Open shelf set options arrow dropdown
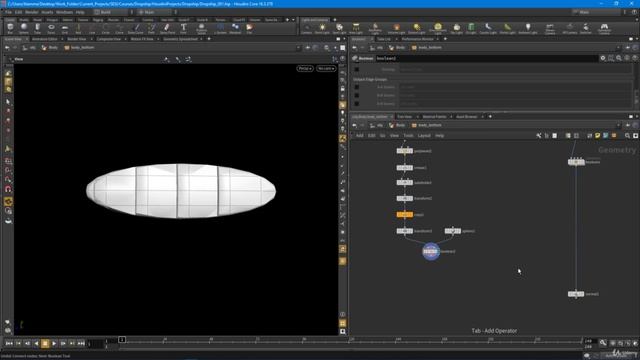This screenshot has height=360, width=640. [293, 20]
